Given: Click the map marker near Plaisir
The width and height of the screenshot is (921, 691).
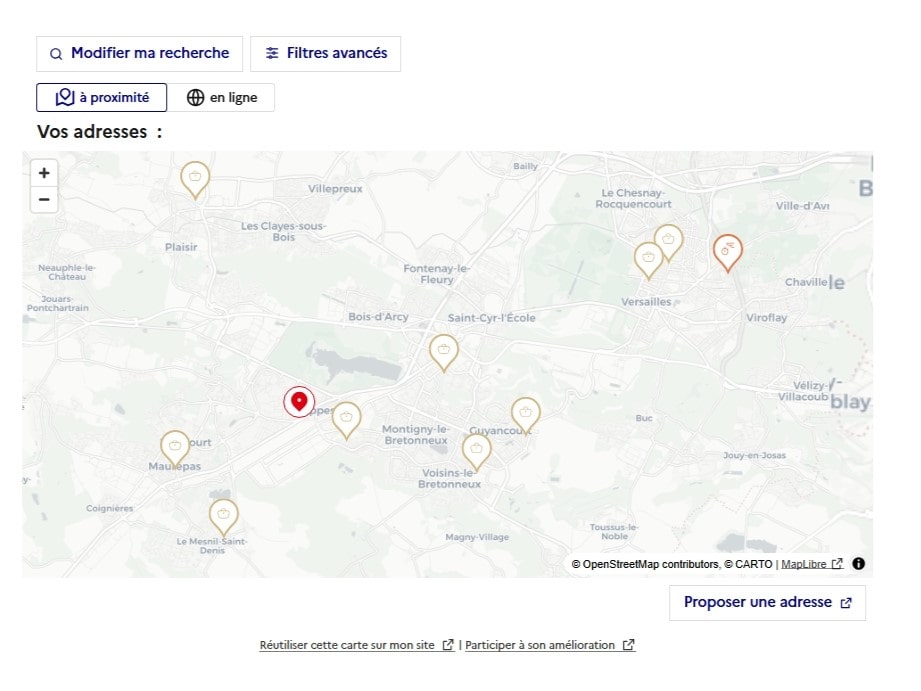Looking at the screenshot, I should click(195, 178).
